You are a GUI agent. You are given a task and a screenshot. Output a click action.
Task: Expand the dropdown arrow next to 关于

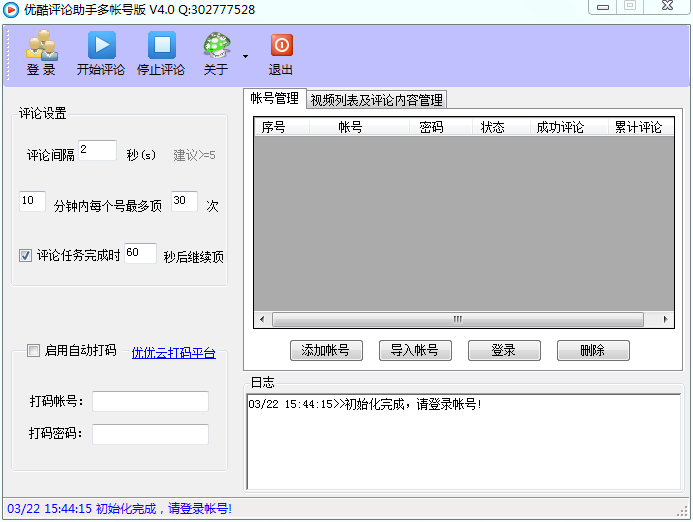(245, 56)
